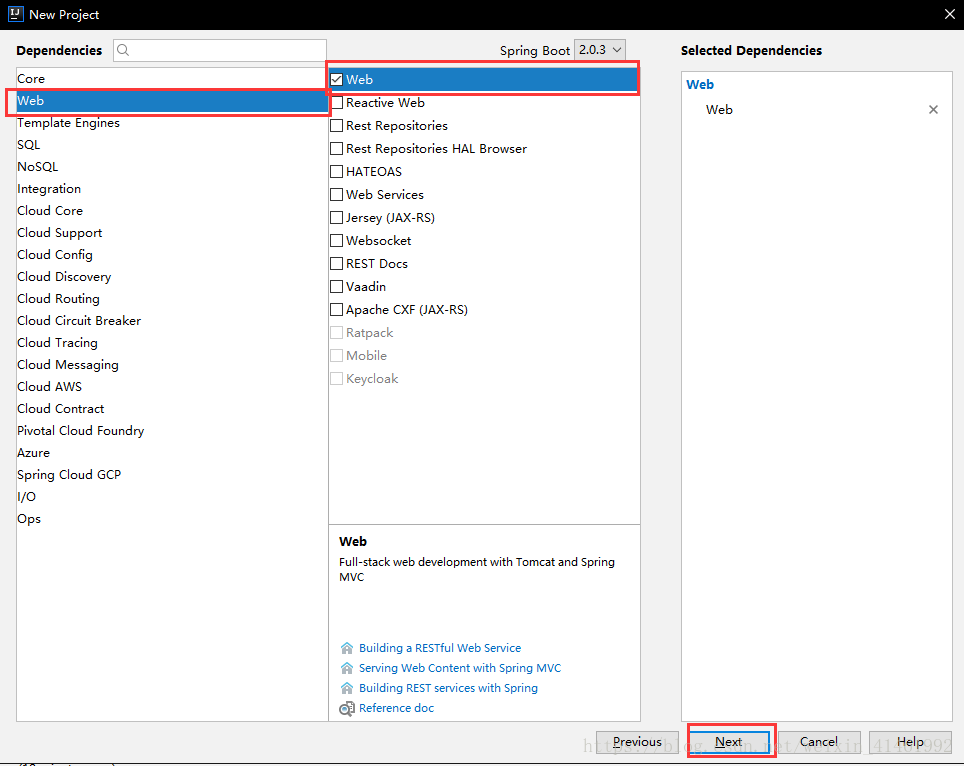The image size is (964, 766).
Task: Click the Previous button
Action: pyautogui.click(x=638, y=742)
